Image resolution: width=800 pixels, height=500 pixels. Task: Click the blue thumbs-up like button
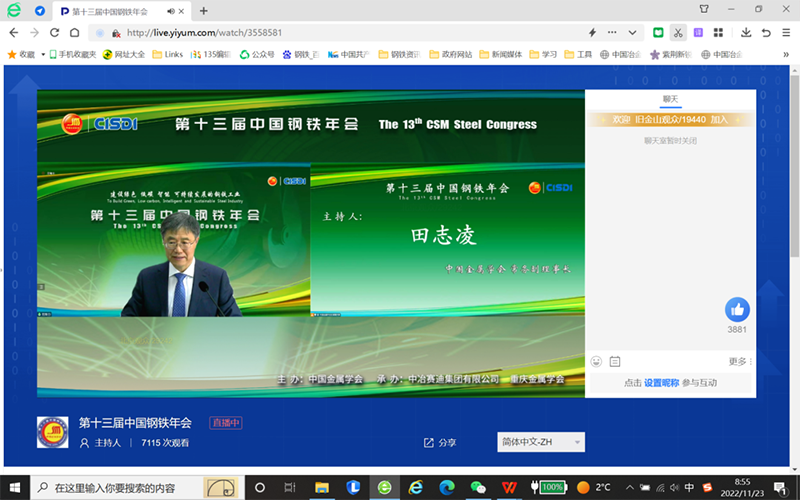coord(737,309)
